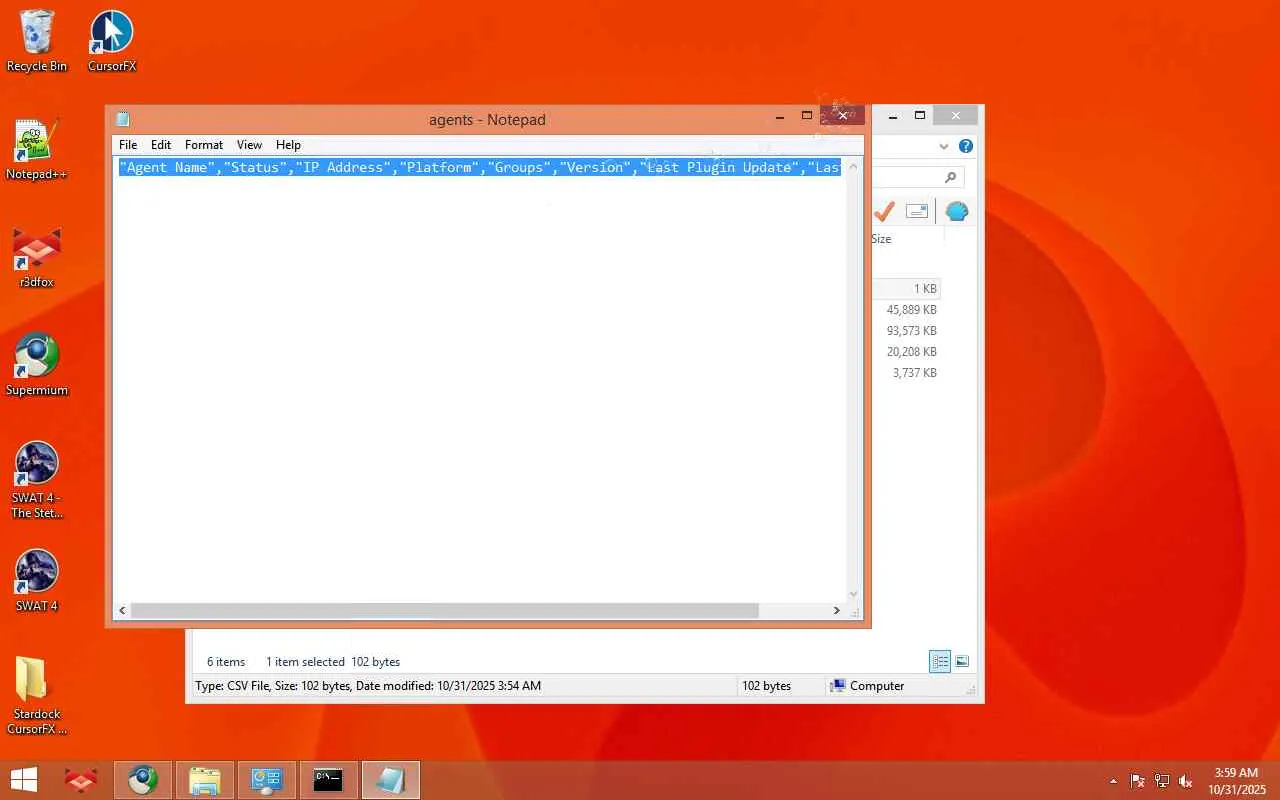Viewport: 1280px width, 800px height.
Task: Open the Recycle Bin desktop icon
Action: click(37, 41)
